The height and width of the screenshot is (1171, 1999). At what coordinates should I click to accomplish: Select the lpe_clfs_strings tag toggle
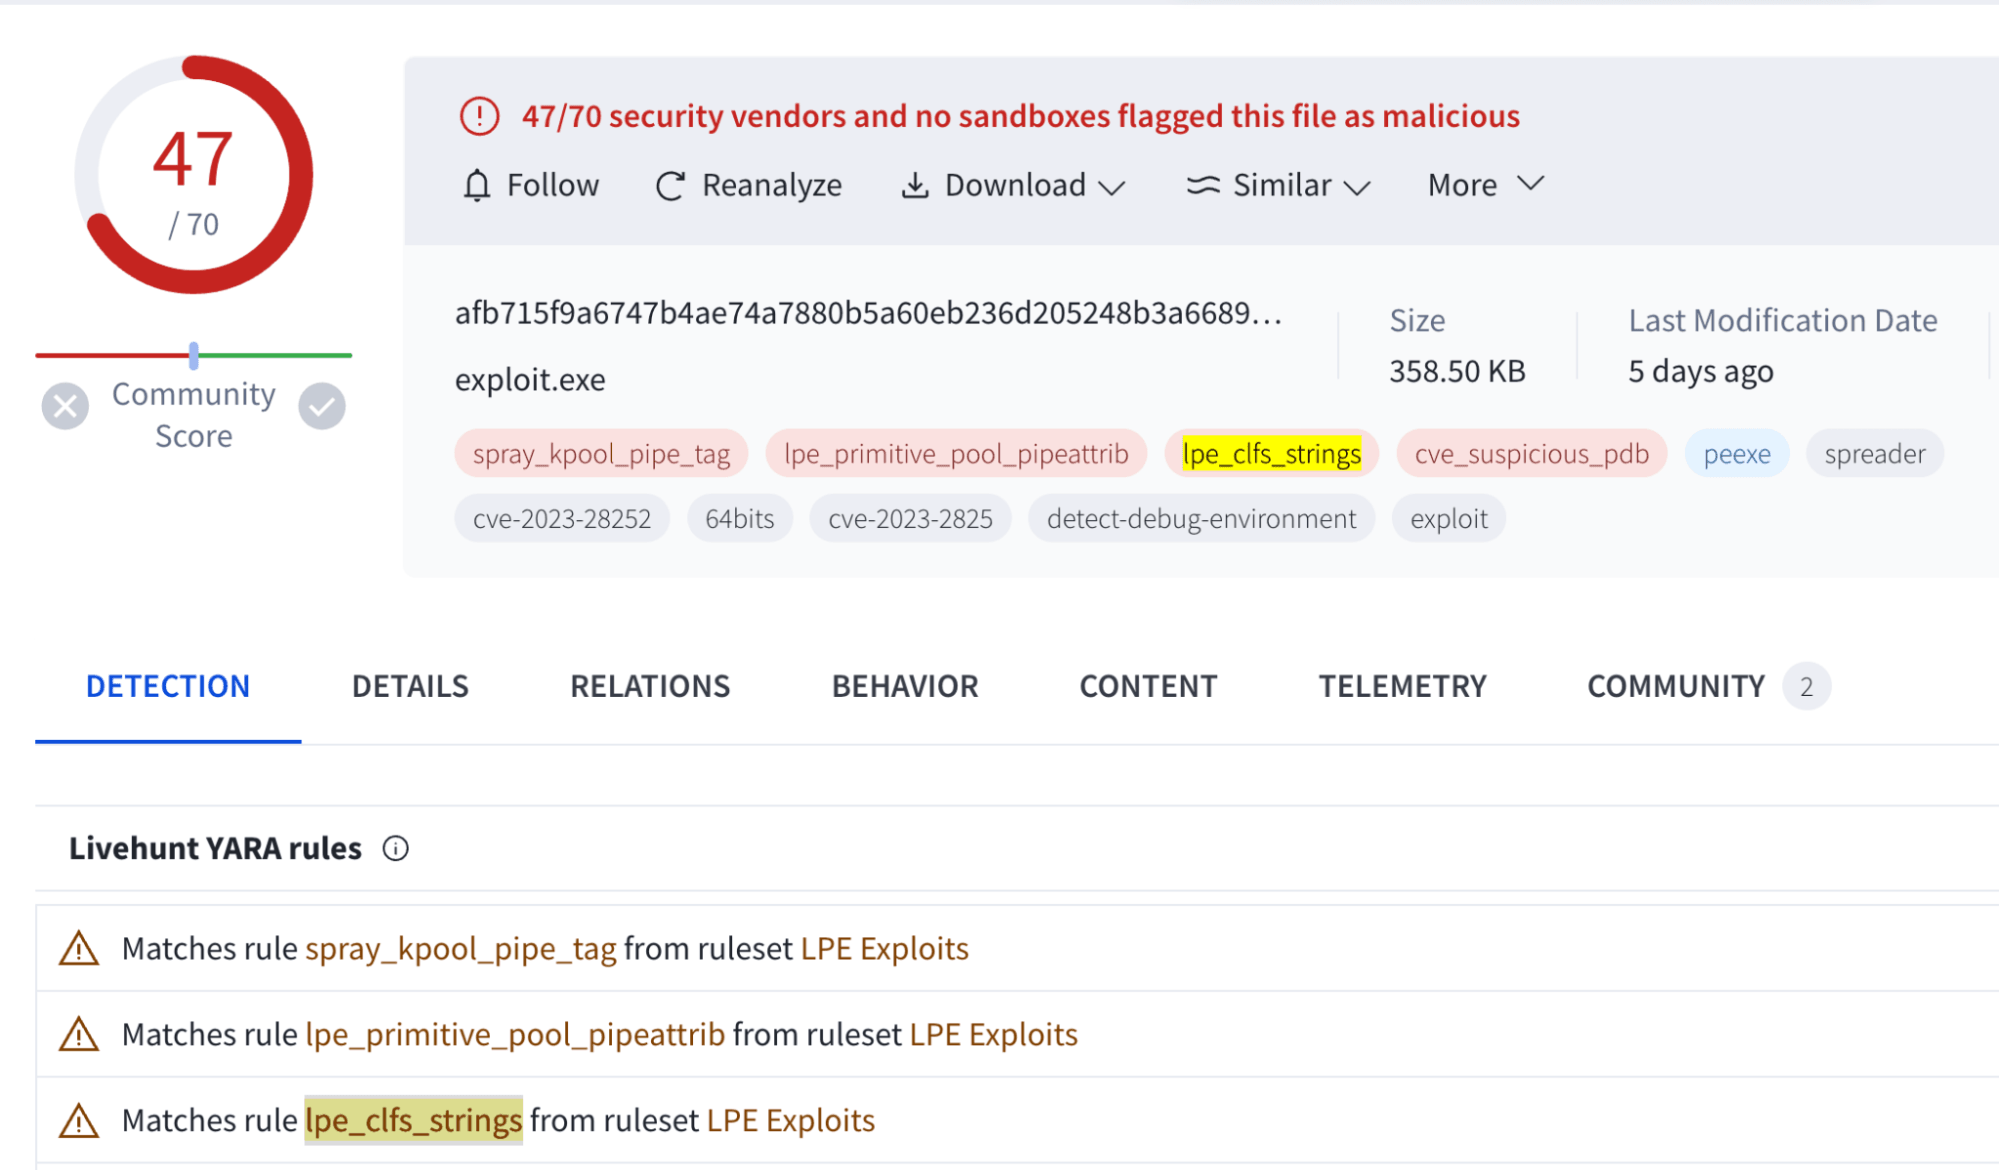point(1270,452)
